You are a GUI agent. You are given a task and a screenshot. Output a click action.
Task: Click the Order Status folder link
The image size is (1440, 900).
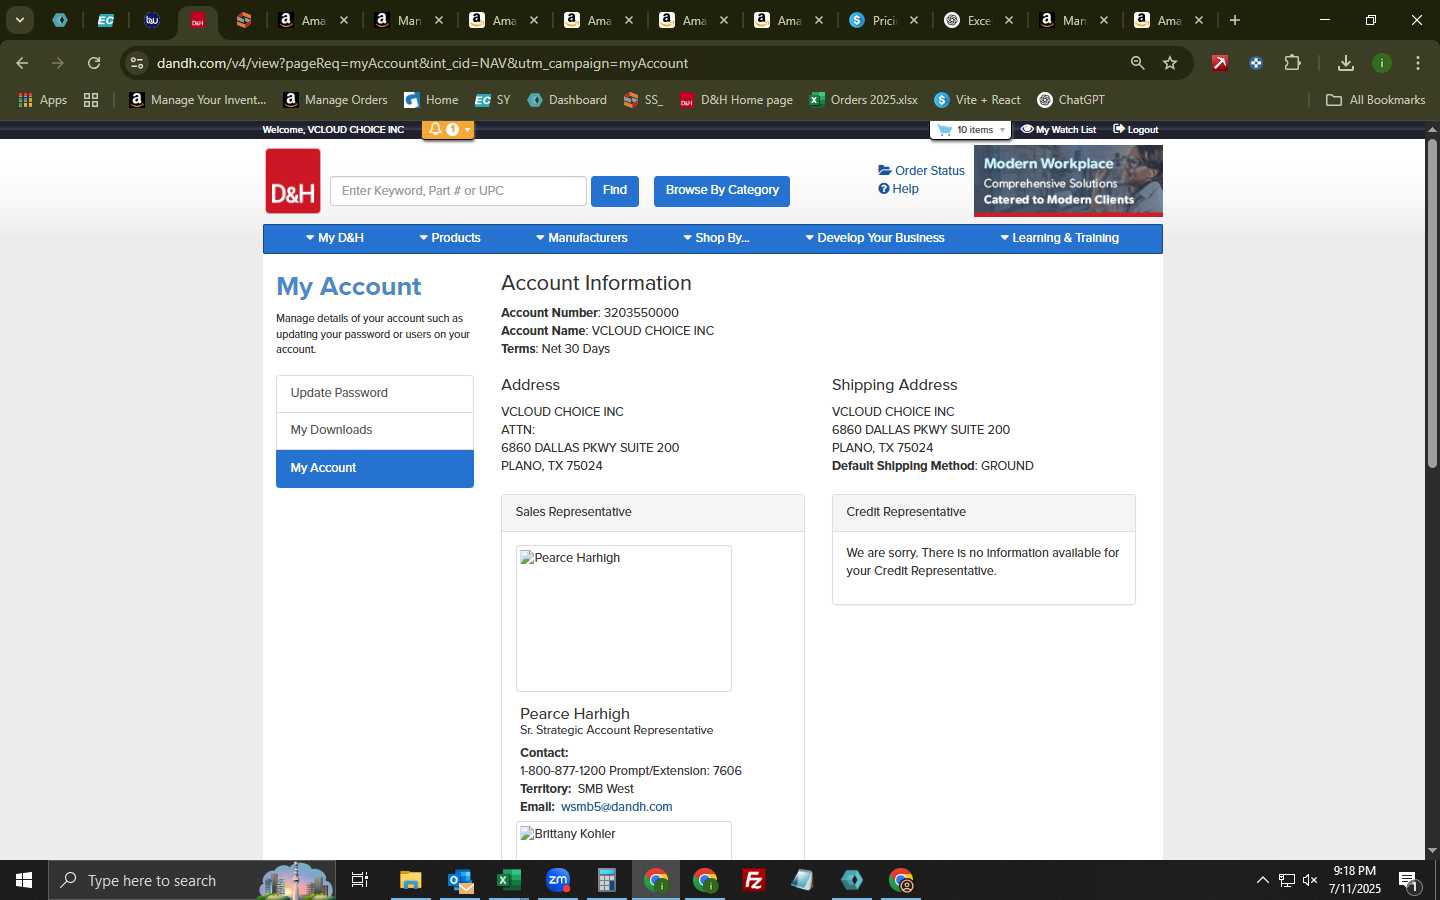point(921,170)
